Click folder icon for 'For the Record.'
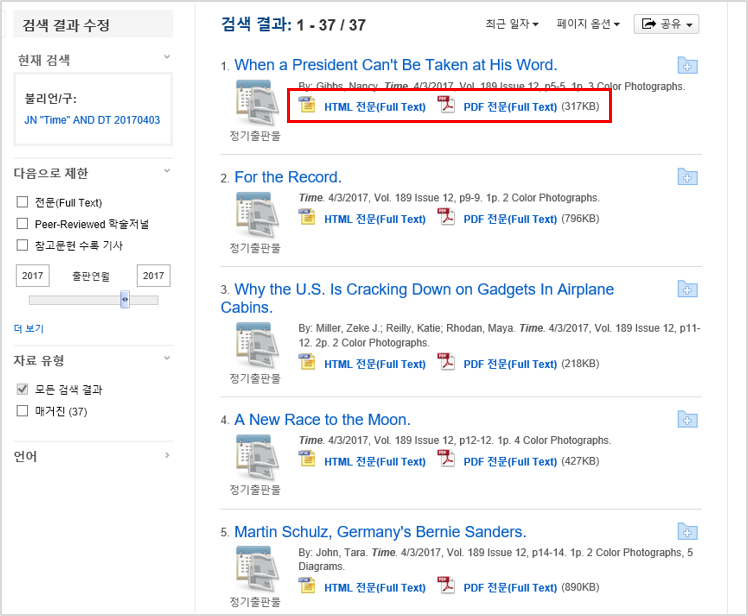Viewport: 748px width, 616px height. point(687,177)
